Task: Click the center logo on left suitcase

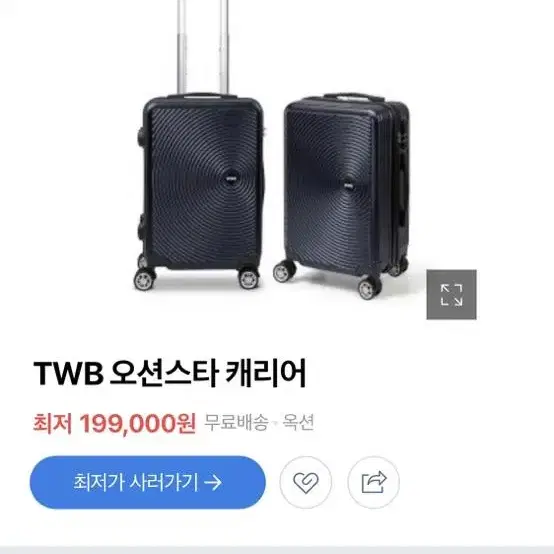Action: coord(230,179)
